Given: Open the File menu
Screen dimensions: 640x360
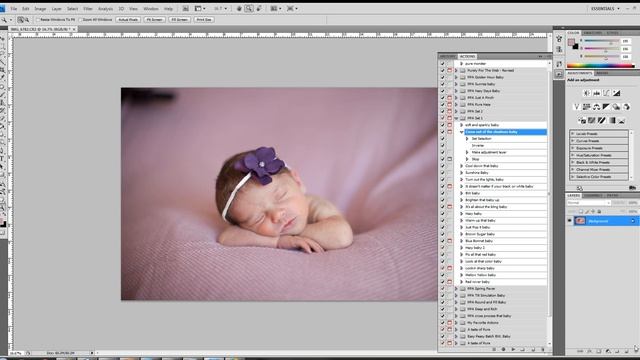Looking at the screenshot, I should pyautogui.click(x=13, y=8).
